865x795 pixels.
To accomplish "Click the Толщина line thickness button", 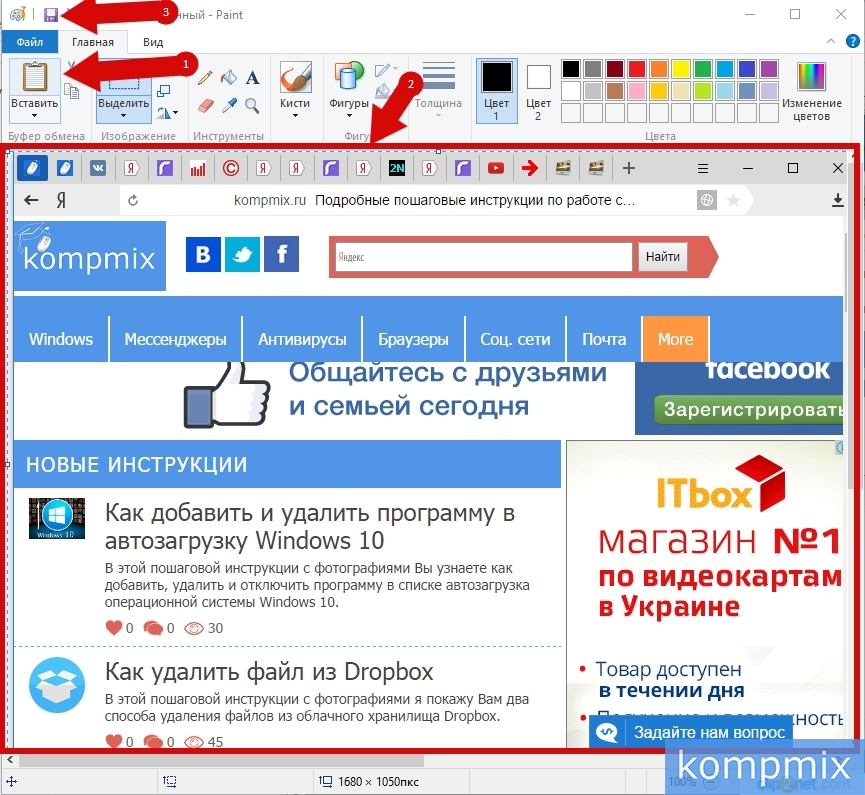I will [x=439, y=90].
